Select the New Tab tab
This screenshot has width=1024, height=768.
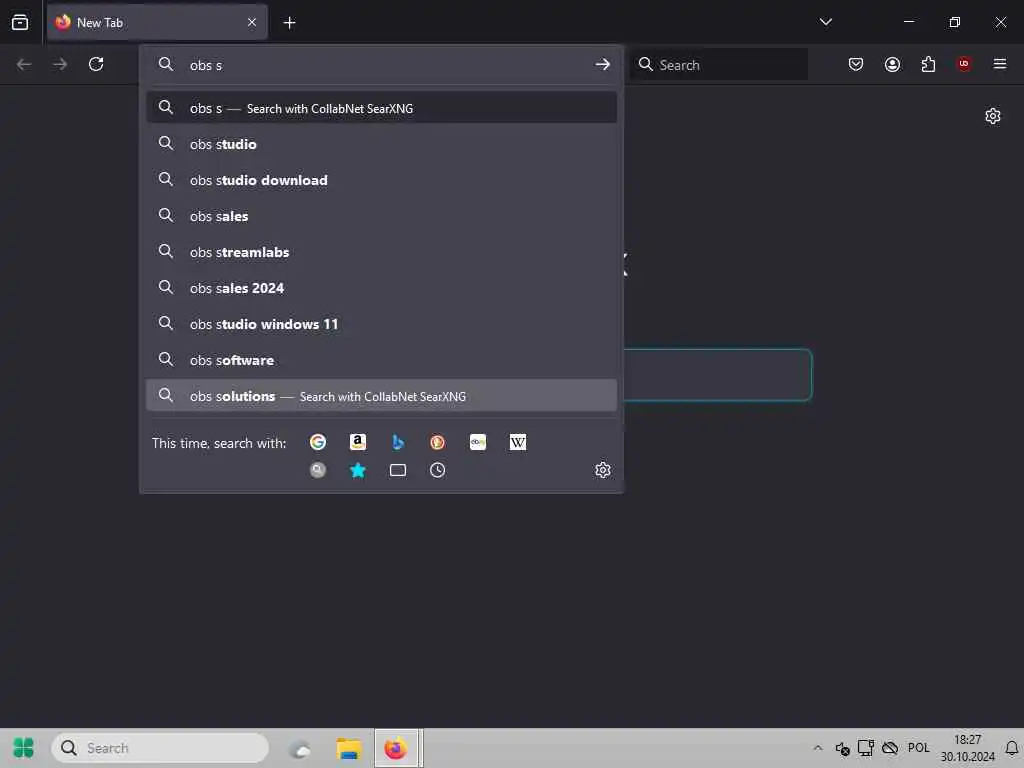click(157, 22)
